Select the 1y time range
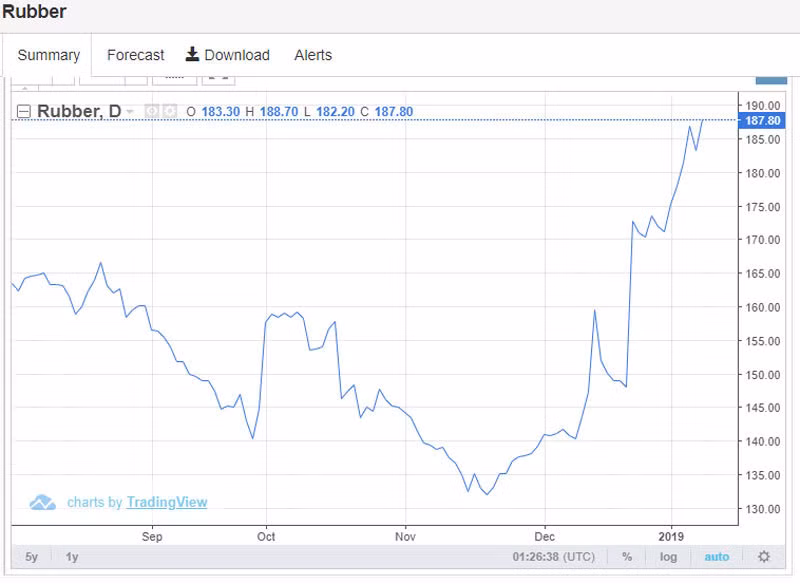This screenshot has width=800, height=584. pos(72,557)
